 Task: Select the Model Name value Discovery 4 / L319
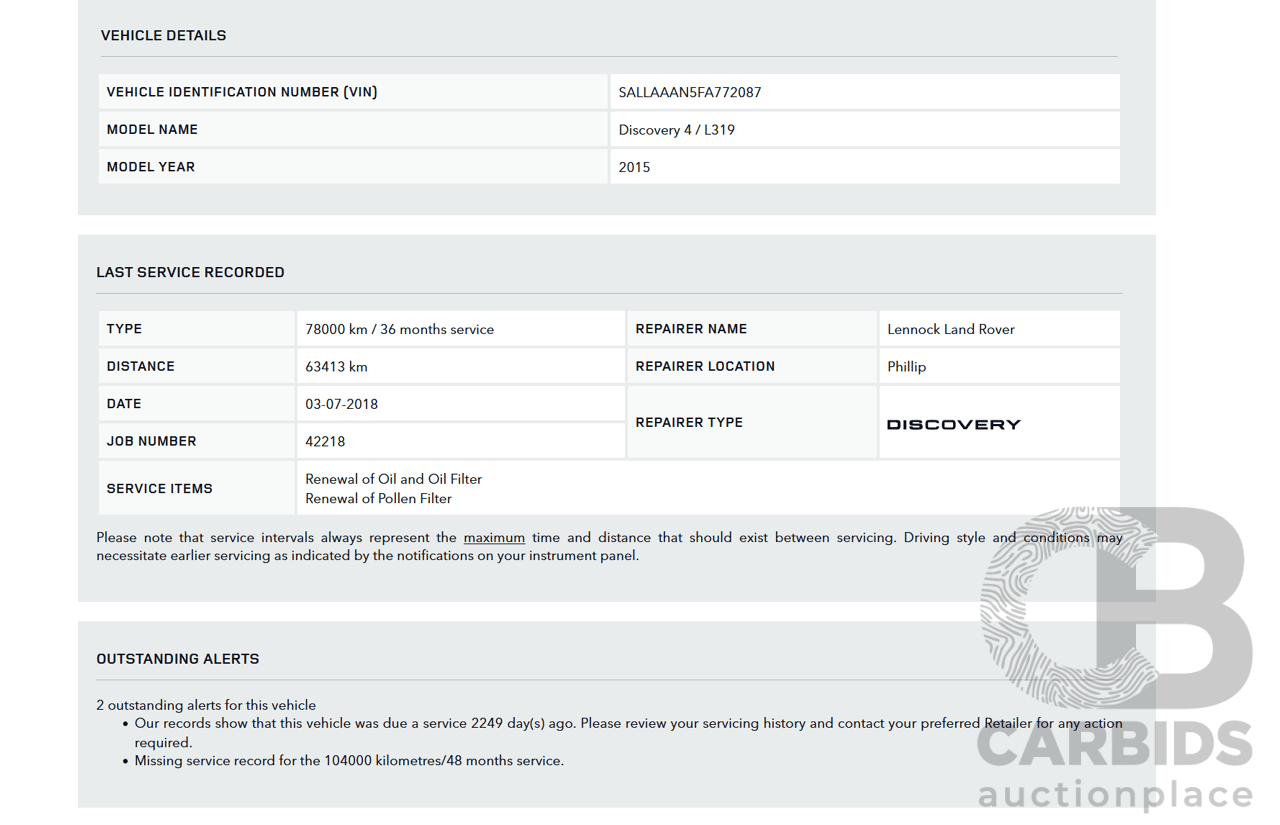tap(677, 130)
